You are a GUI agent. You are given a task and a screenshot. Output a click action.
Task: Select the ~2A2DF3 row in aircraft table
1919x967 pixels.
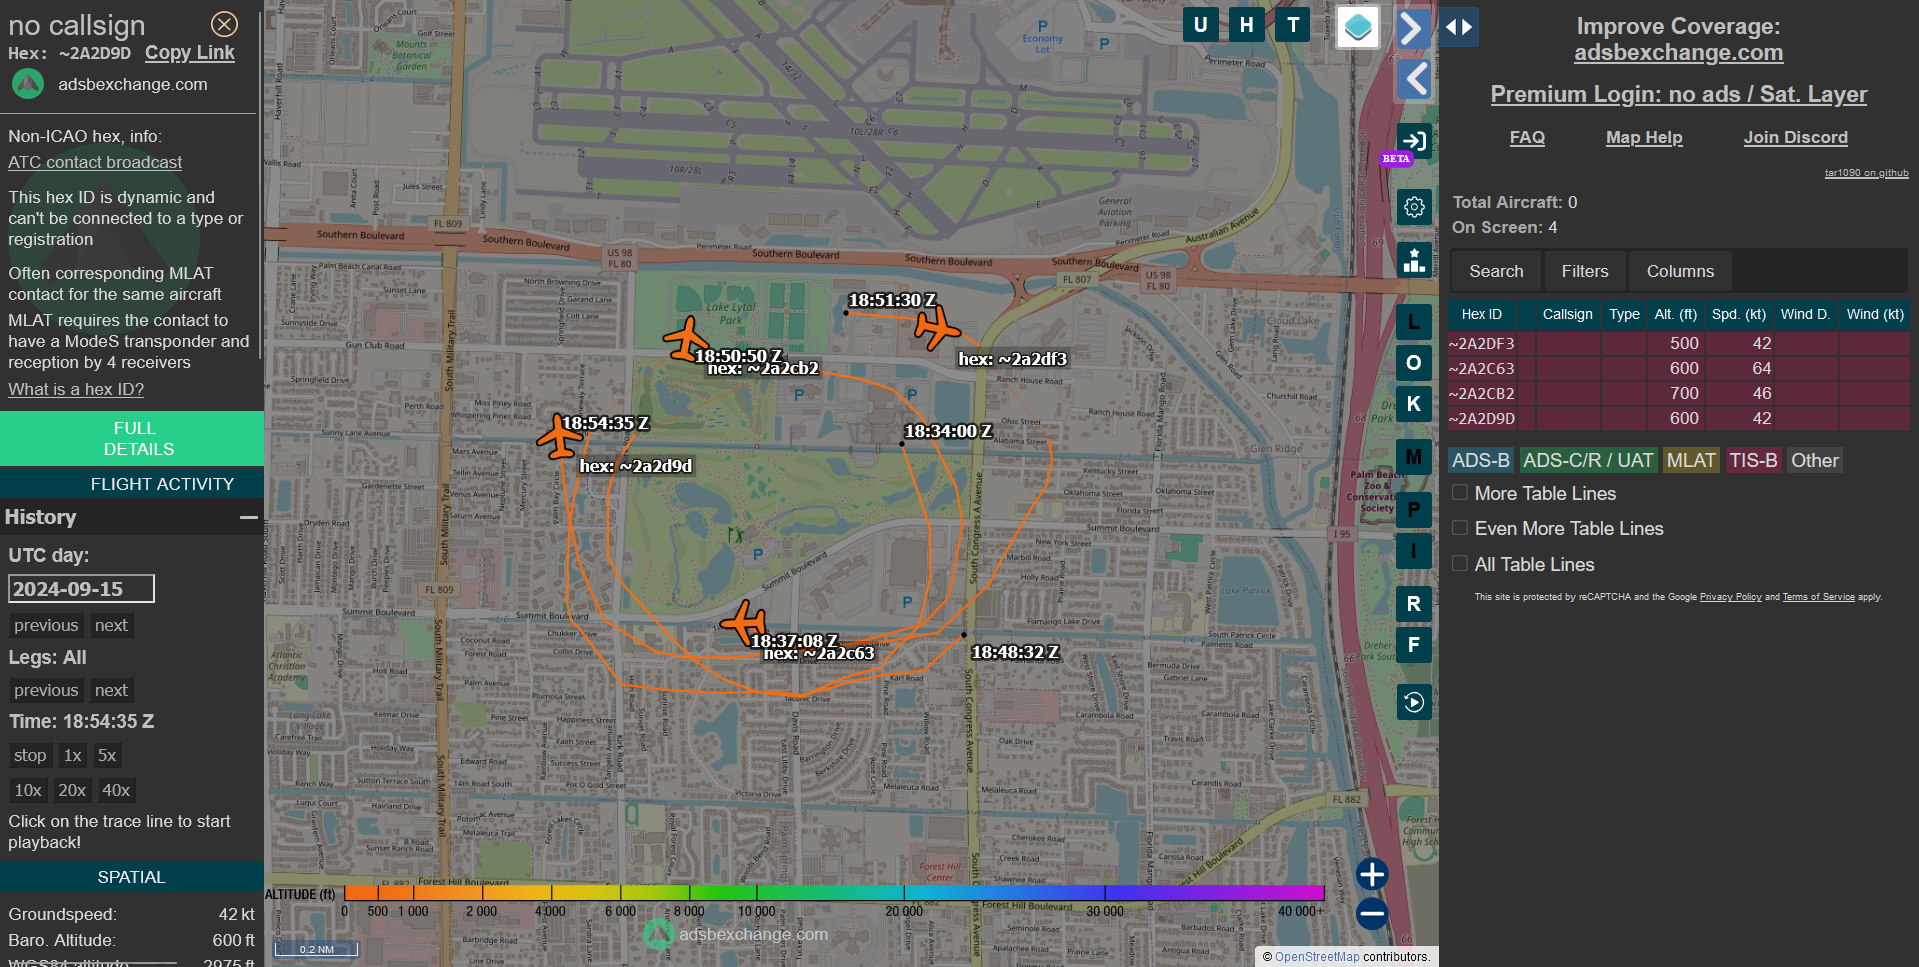coord(1678,343)
